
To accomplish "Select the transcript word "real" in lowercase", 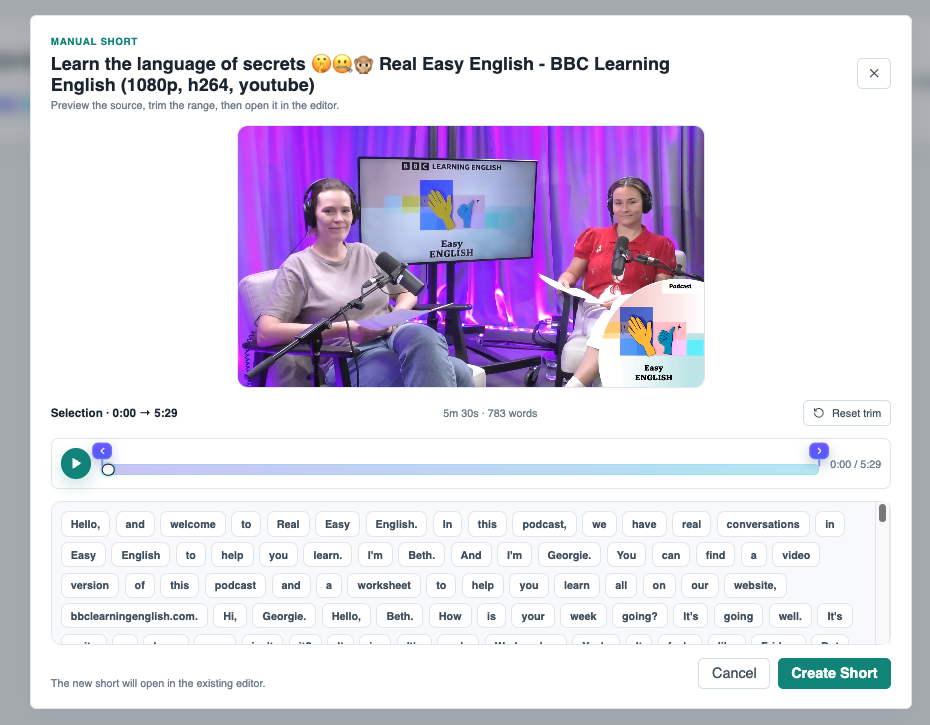I will [x=691, y=524].
